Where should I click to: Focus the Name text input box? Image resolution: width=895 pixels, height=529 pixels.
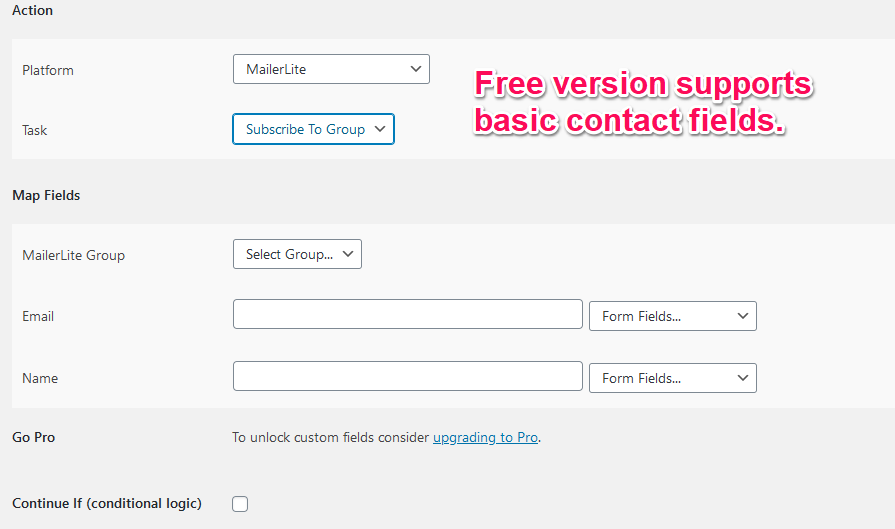point(407,376)
